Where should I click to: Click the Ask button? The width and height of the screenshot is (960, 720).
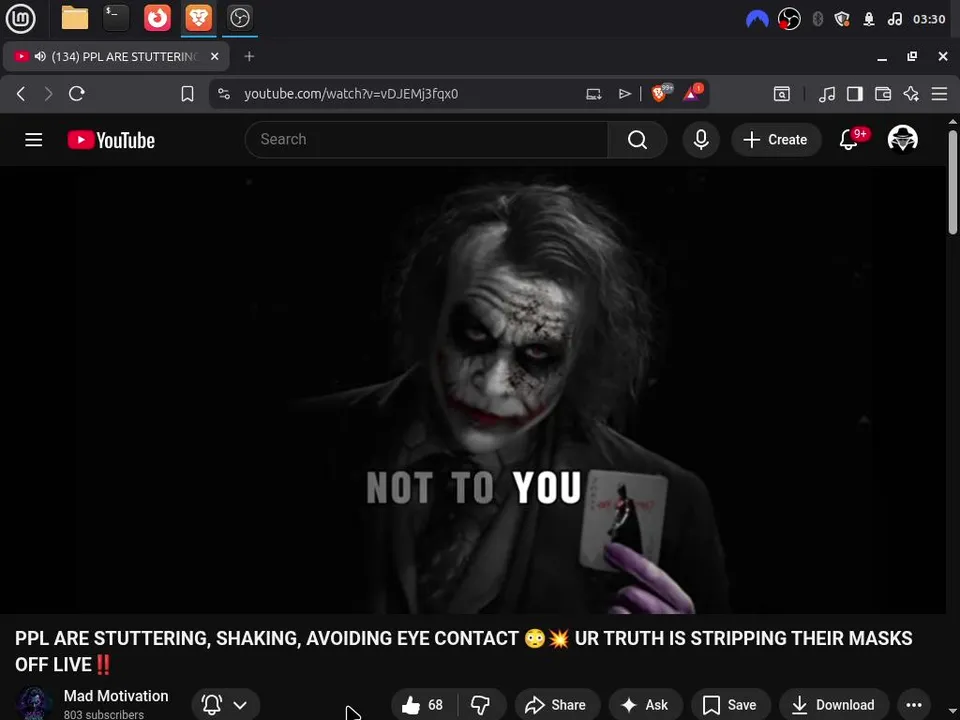(x=645, y=705)
